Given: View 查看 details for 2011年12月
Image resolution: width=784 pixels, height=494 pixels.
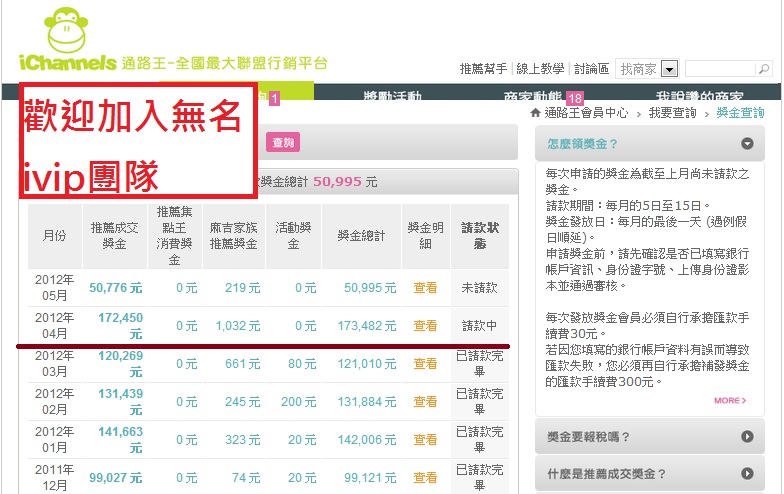Looking at the screenshot, I should [x=425, y=478].
